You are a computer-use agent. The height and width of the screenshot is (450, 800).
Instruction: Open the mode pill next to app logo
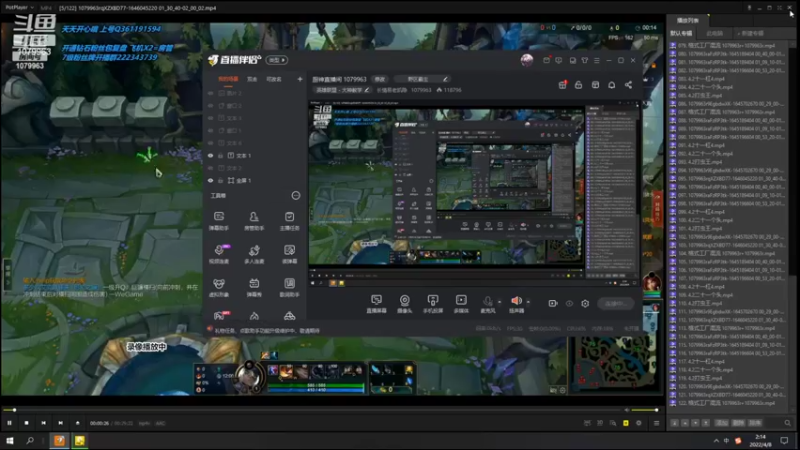[x=277, y=60]
